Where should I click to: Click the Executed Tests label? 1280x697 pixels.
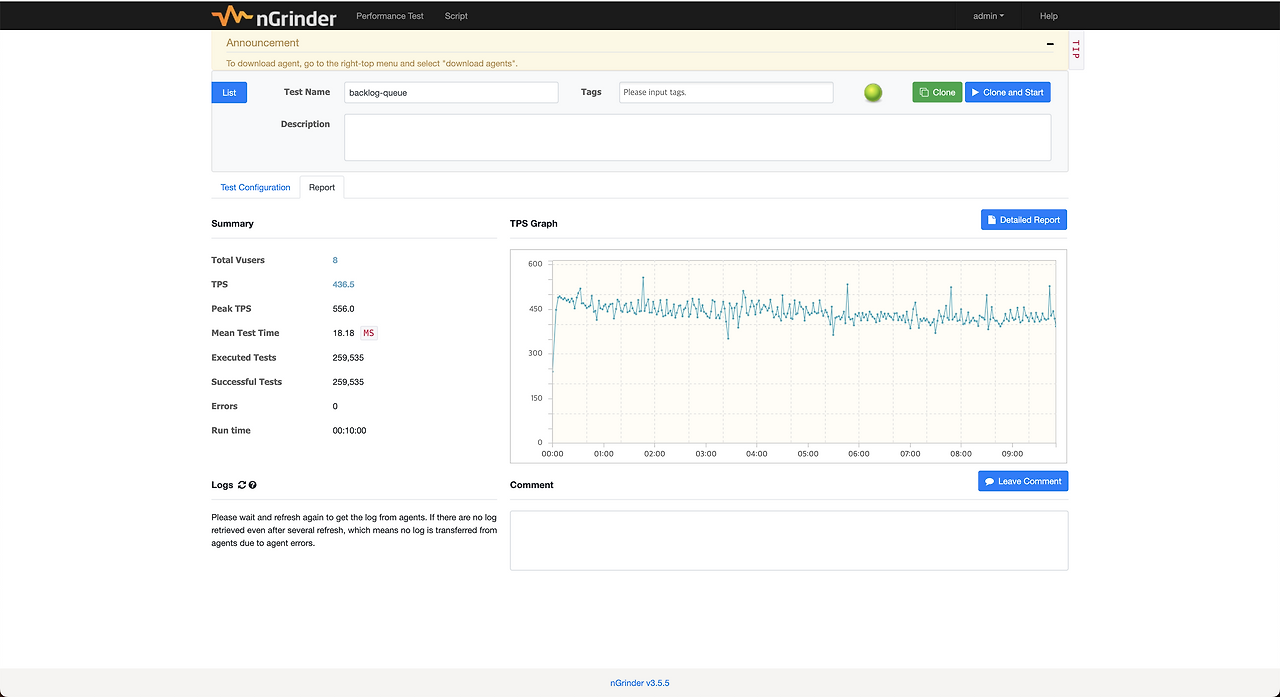(x=244, y=357)
